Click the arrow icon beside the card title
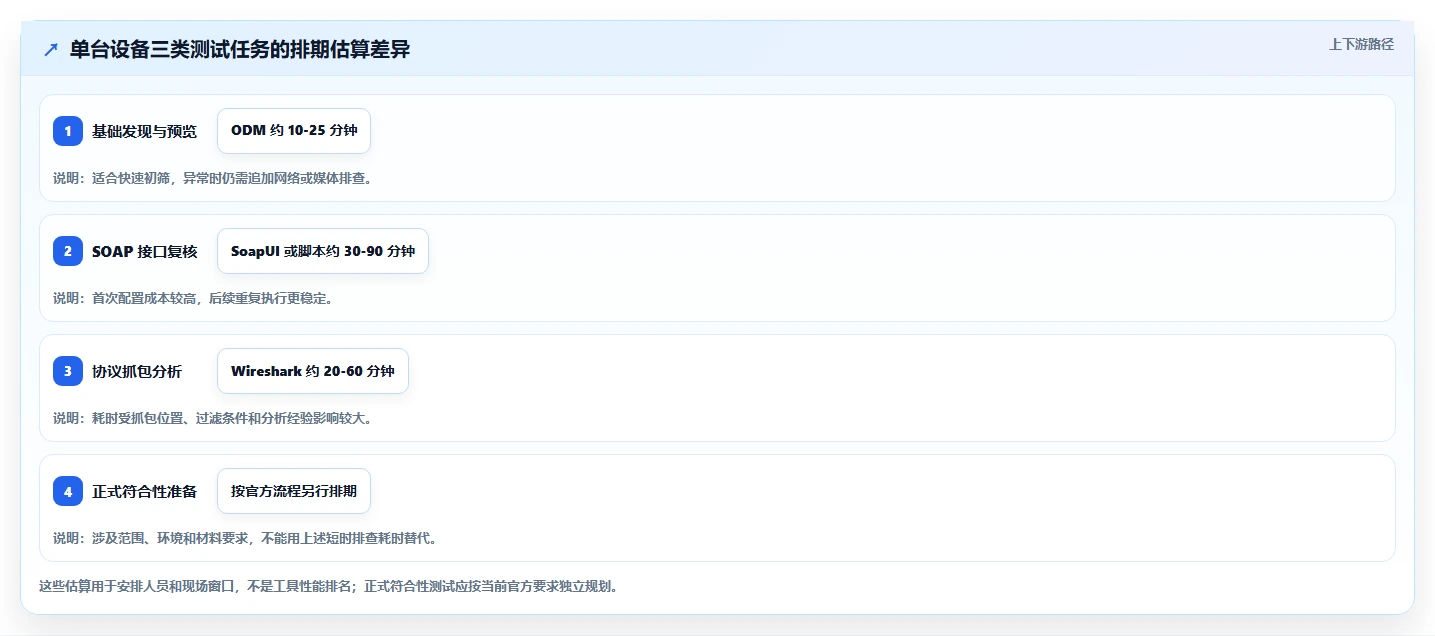This screenshot has width=1435, height=636. point(51,50)
